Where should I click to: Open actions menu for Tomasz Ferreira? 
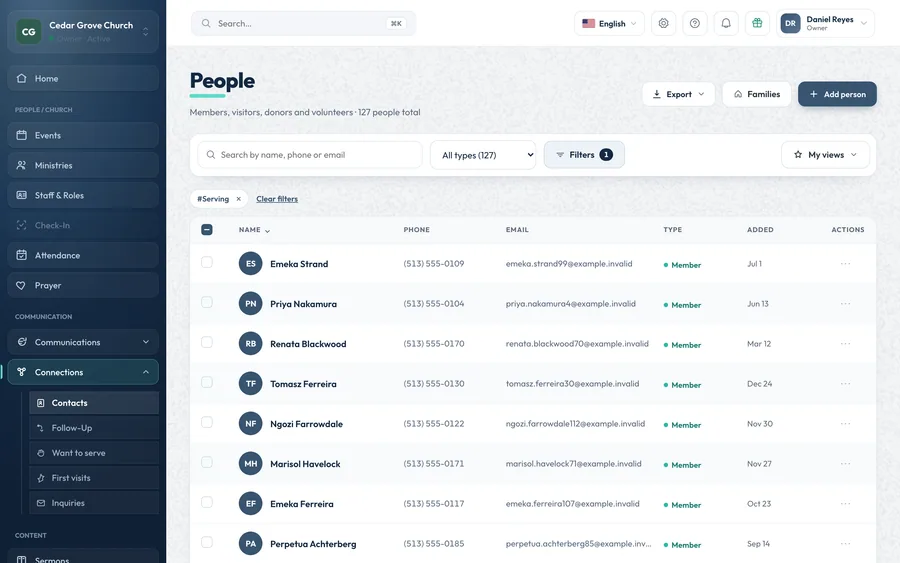tap(845, 383)
